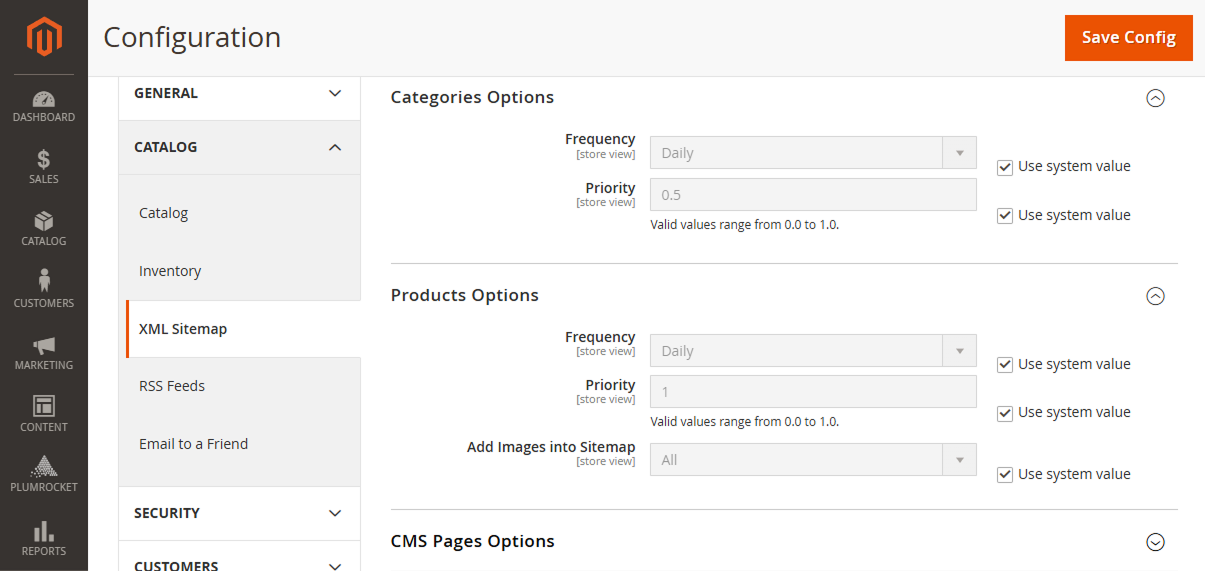Image resolution: width=1205 pixels, height=571 pixels.
Task: Uncheck Use system value for Categories Frequency
Action: (x=1005, y=167)
